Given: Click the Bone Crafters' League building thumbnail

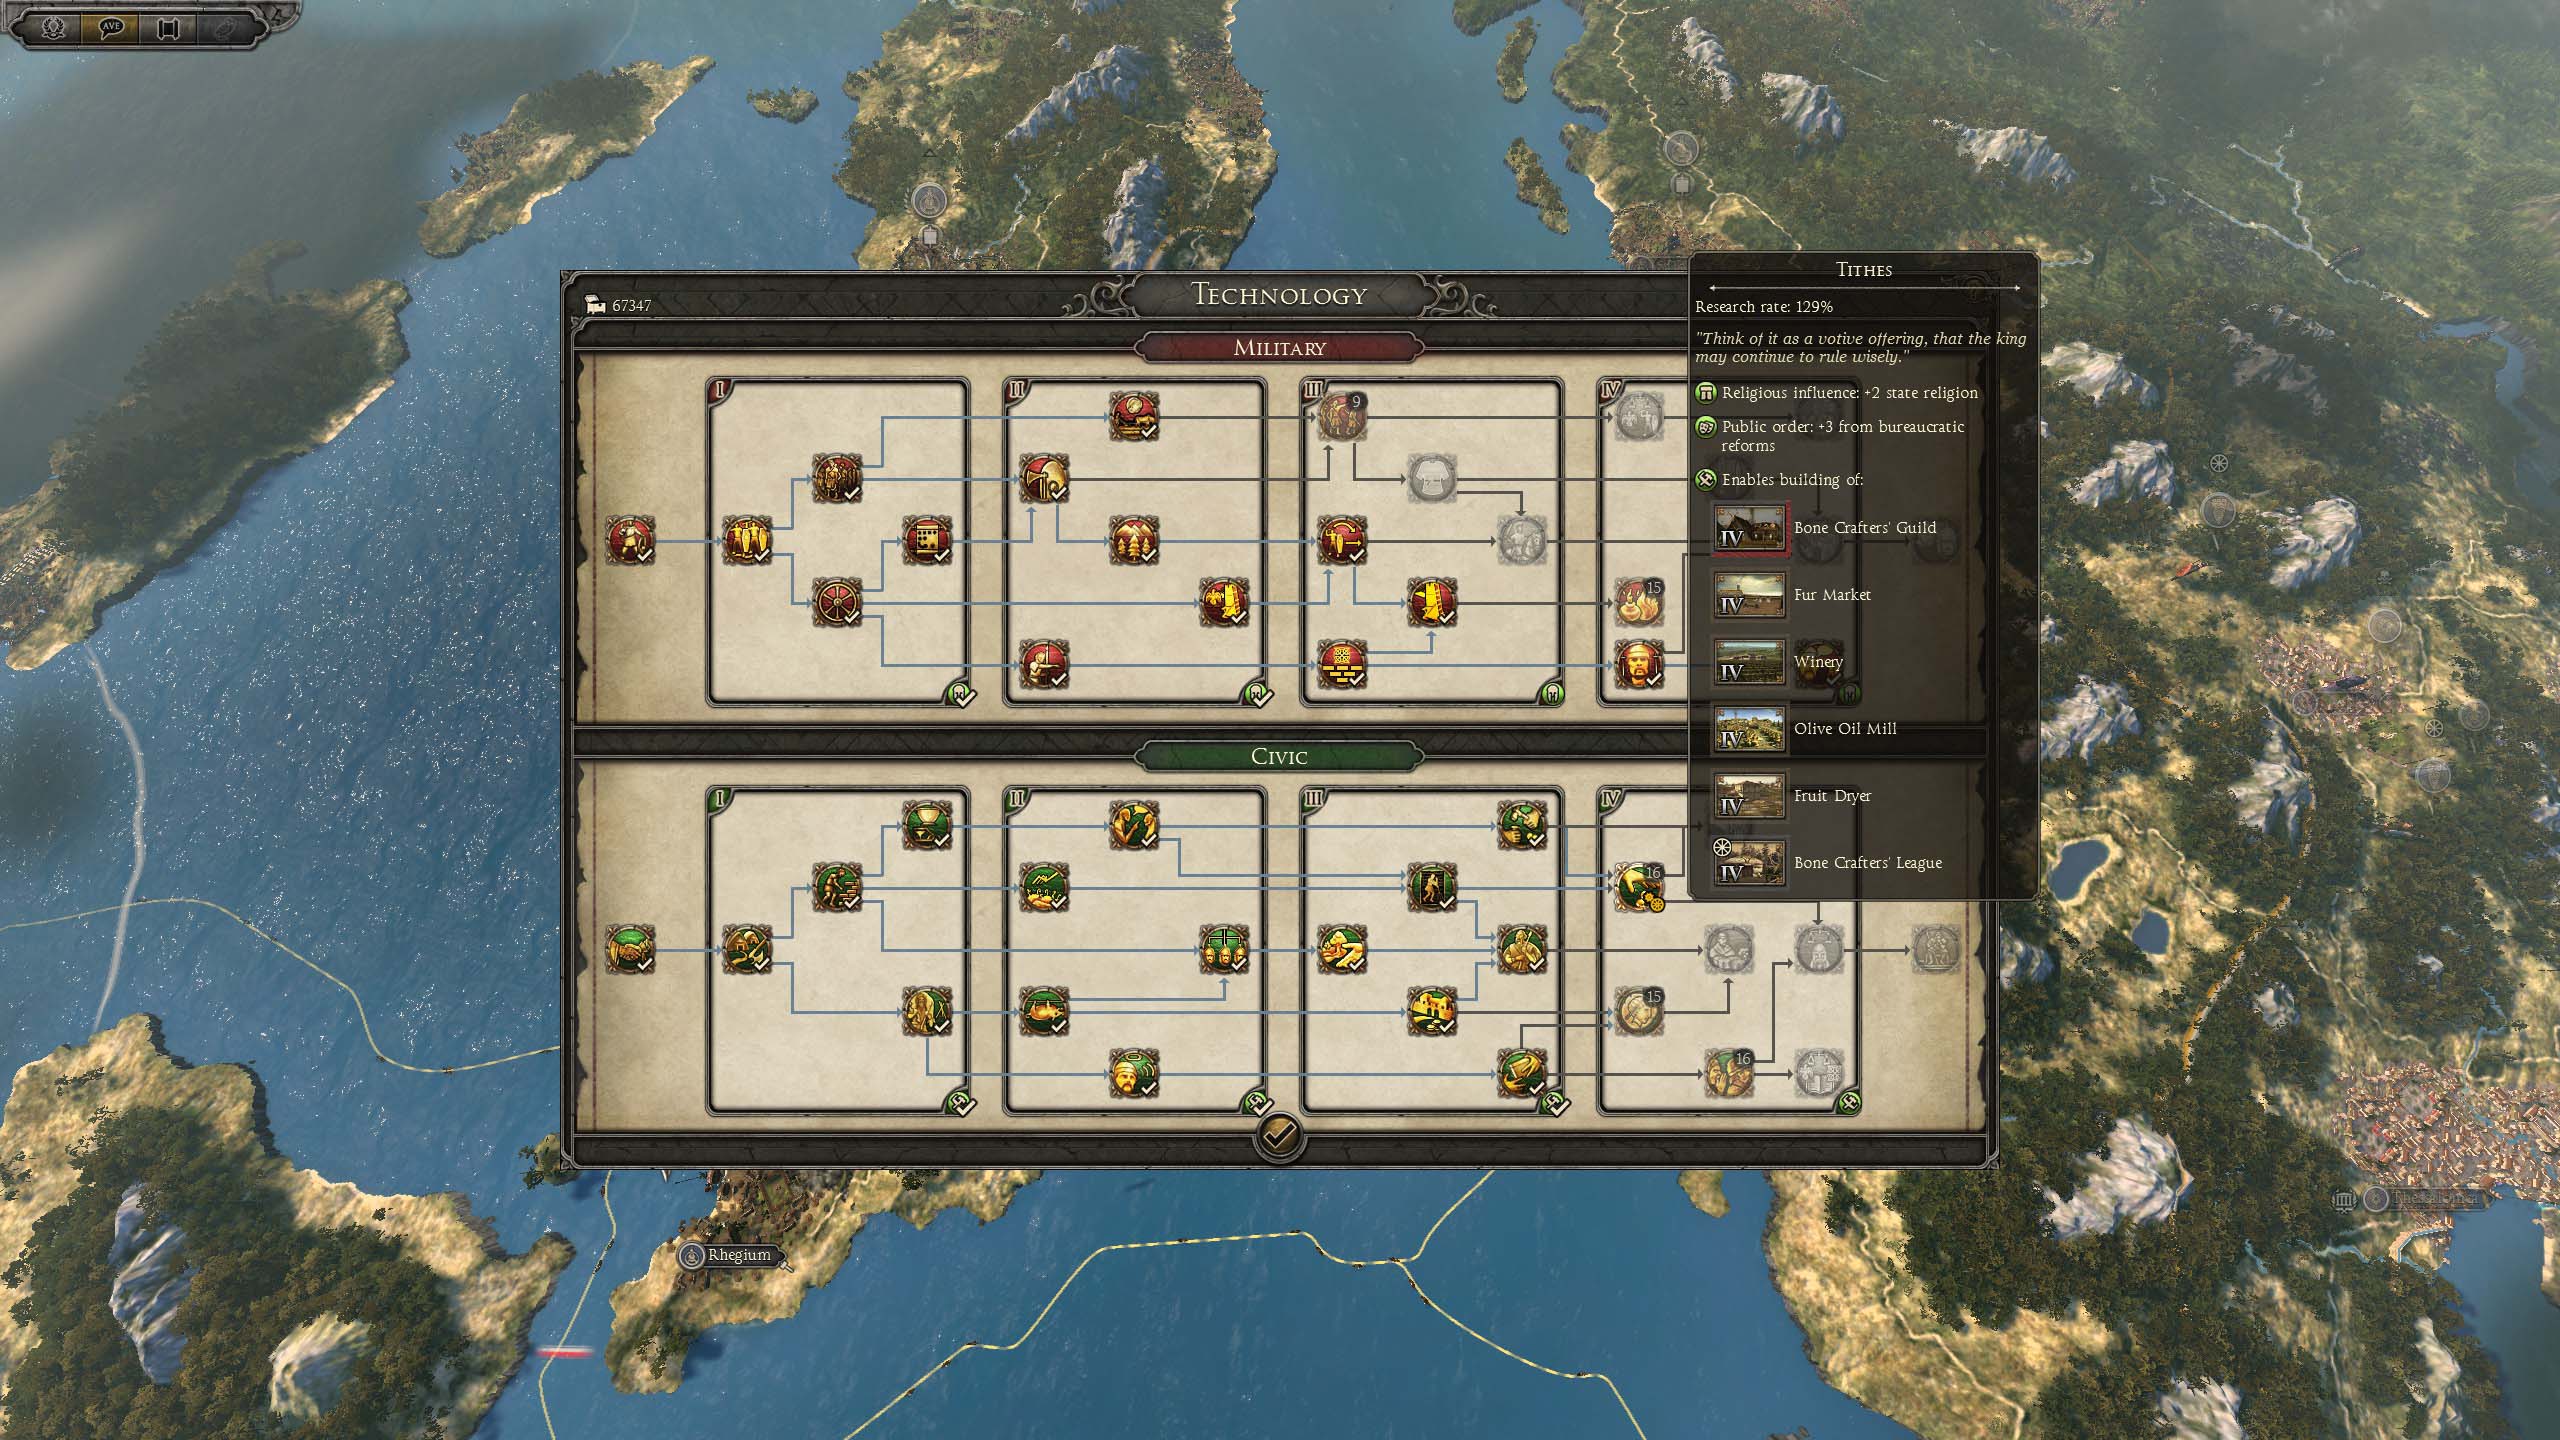Looking at the screenshot, I should pos(1749,863).
